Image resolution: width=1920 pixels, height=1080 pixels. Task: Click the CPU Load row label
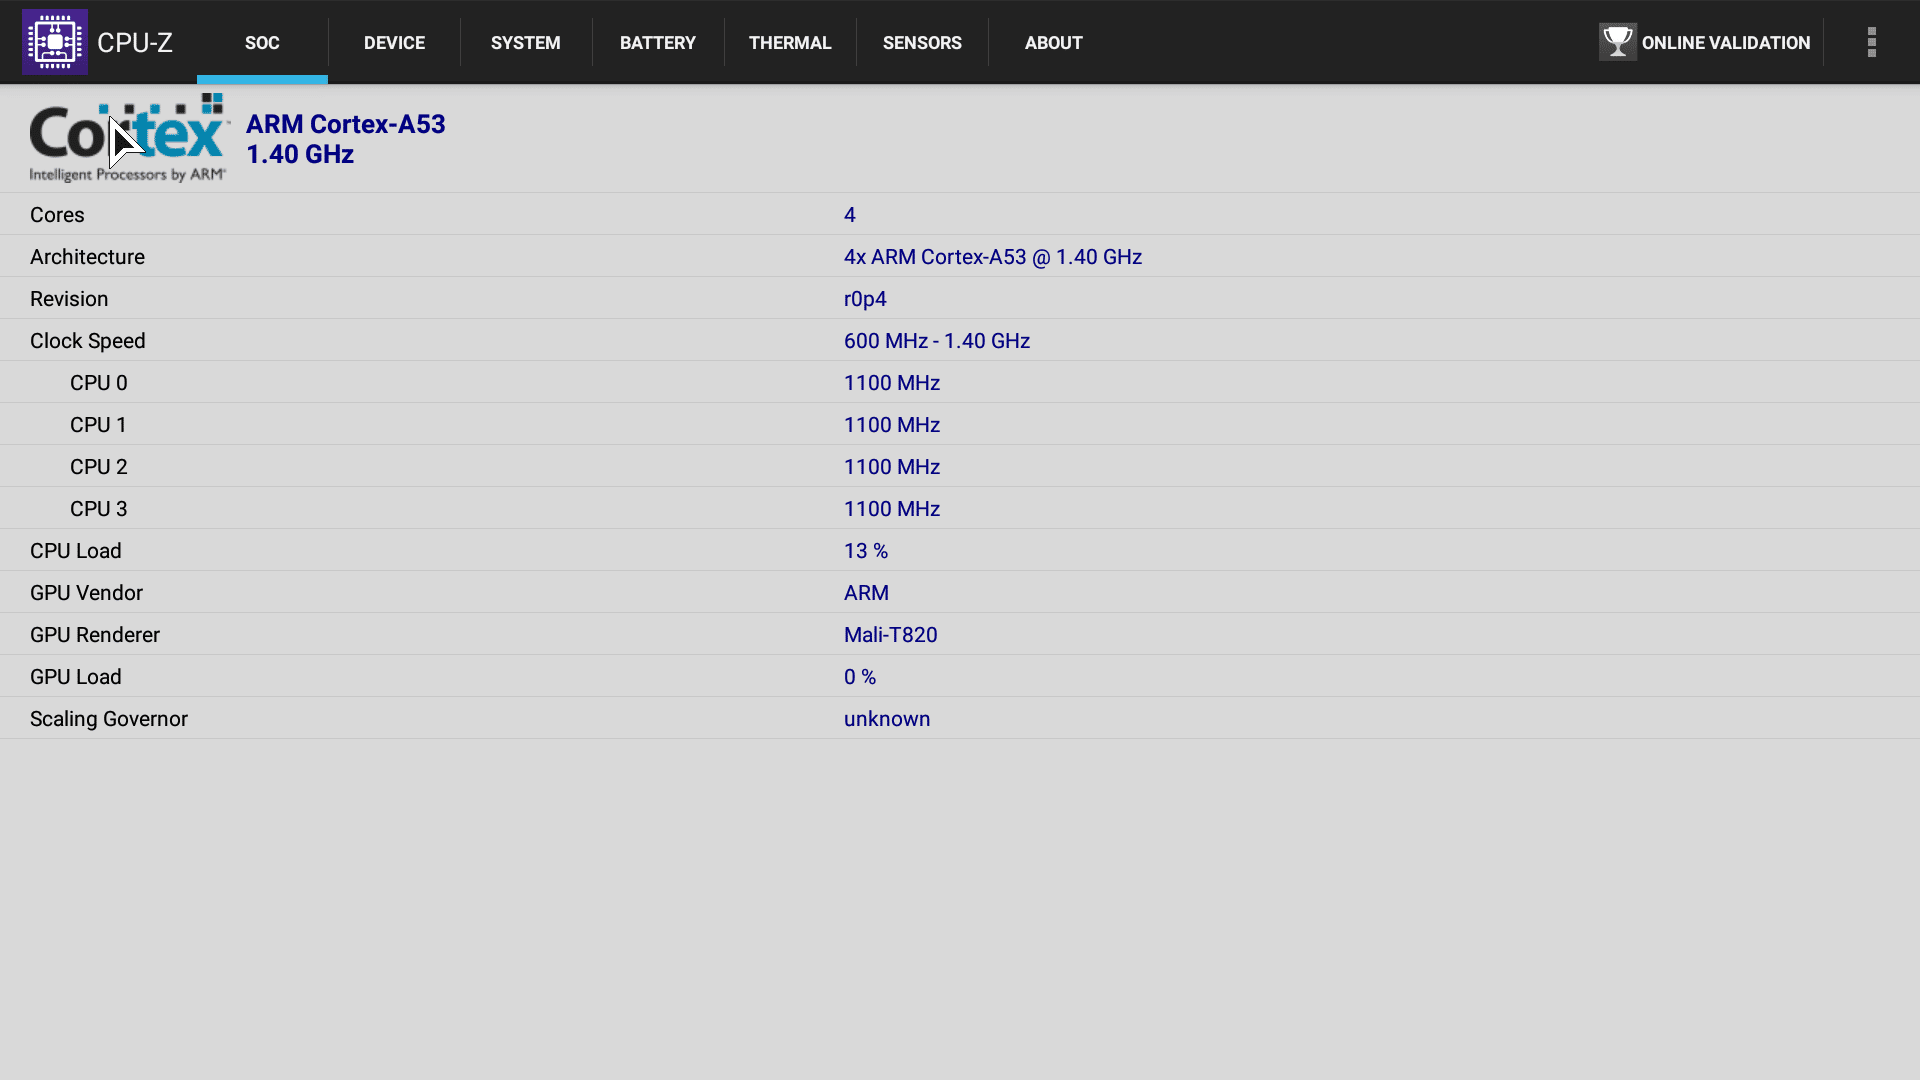click(76, 551)
